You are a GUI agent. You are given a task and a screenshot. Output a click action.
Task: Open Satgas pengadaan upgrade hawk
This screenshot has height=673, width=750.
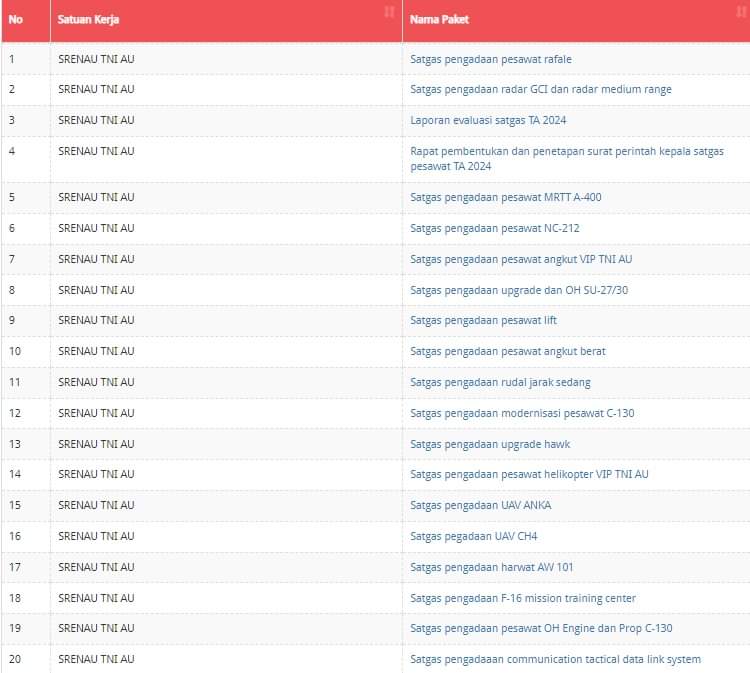coord(490,444)
